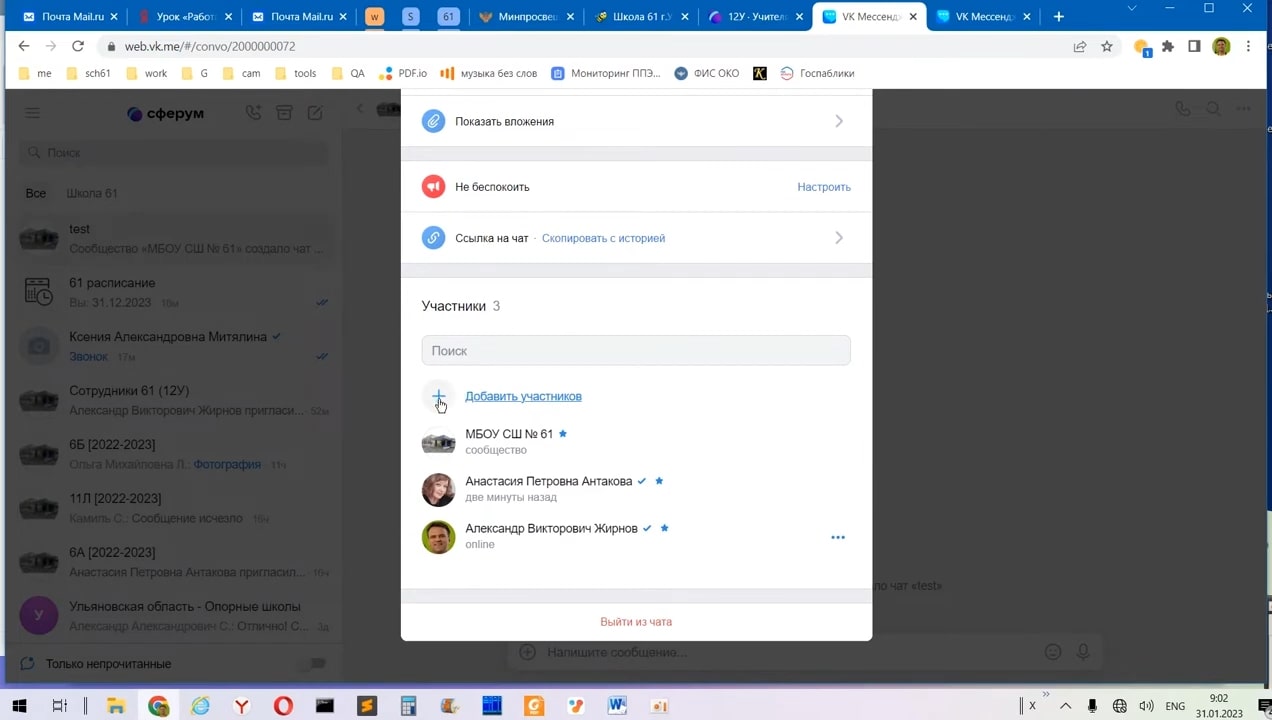Click the red Не беспокоить megaphone icon
This screenshot has height=720, width=1272.
coord(433,187)
